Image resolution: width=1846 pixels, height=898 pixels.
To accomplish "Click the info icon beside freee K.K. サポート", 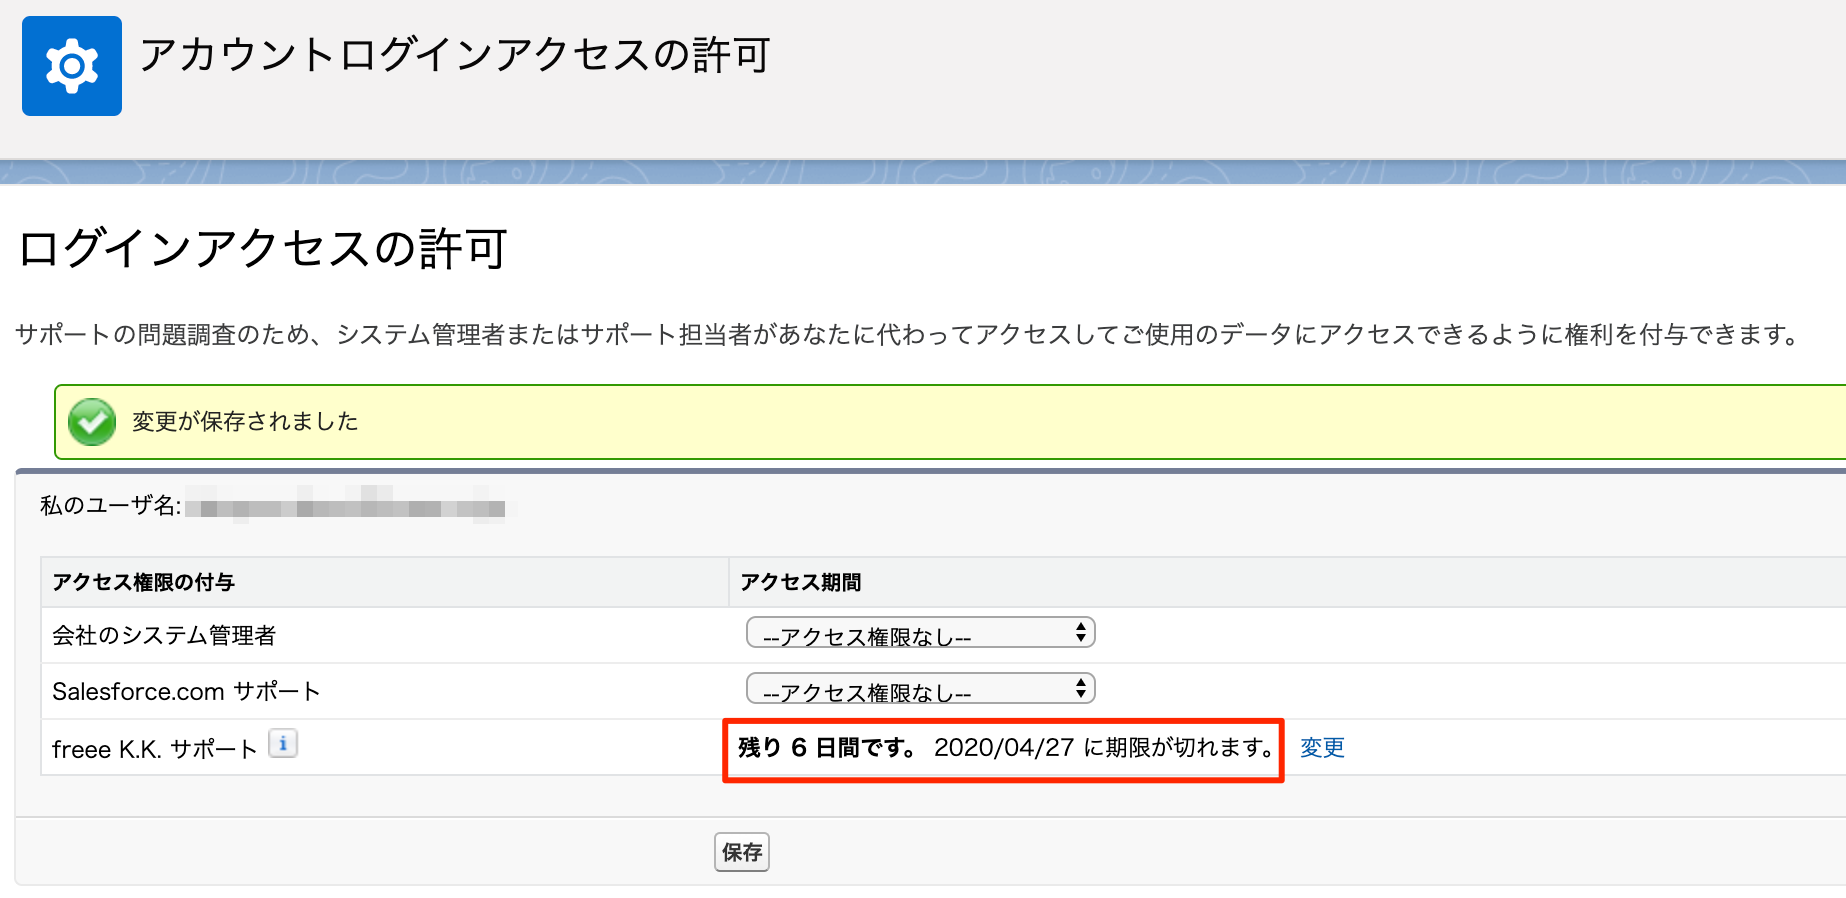I will pyautogui.click(x=283, y=743).
